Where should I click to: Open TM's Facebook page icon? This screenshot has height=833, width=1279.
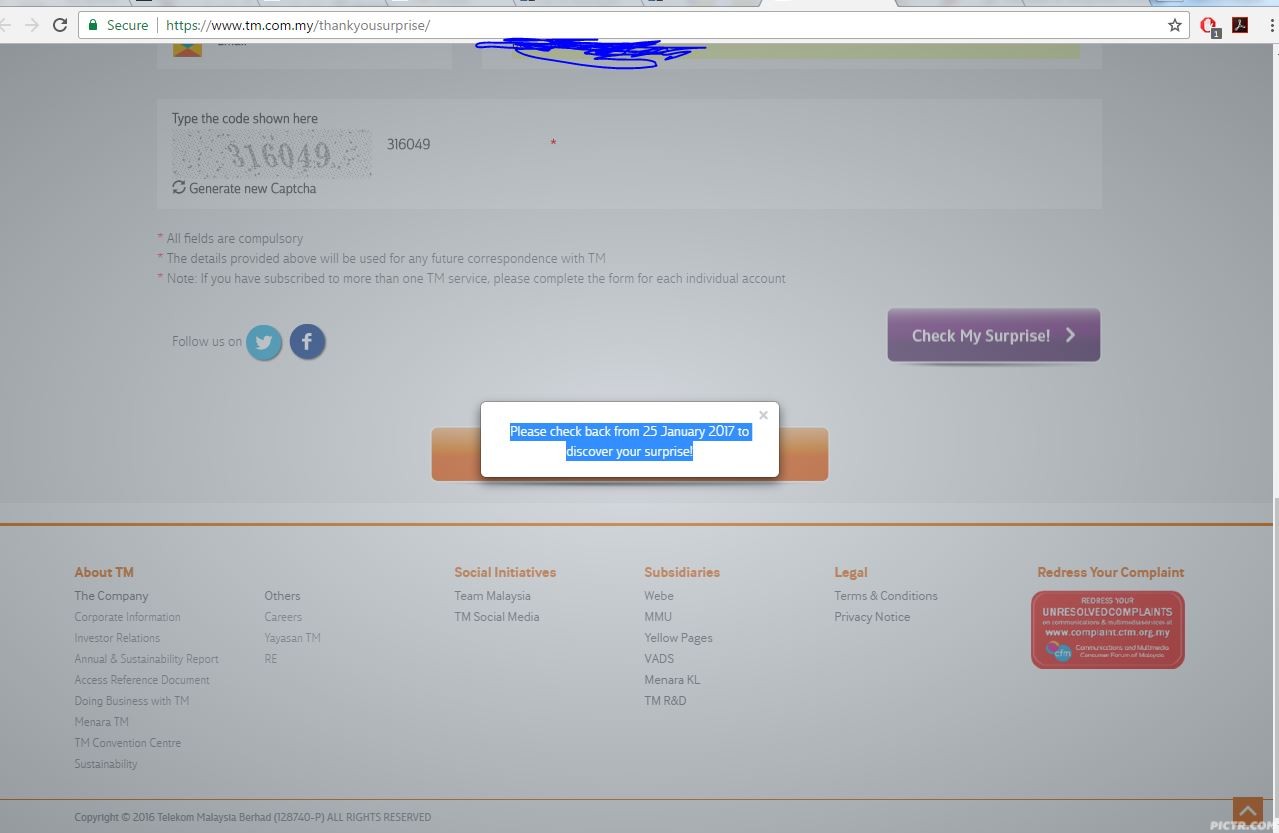307,342
